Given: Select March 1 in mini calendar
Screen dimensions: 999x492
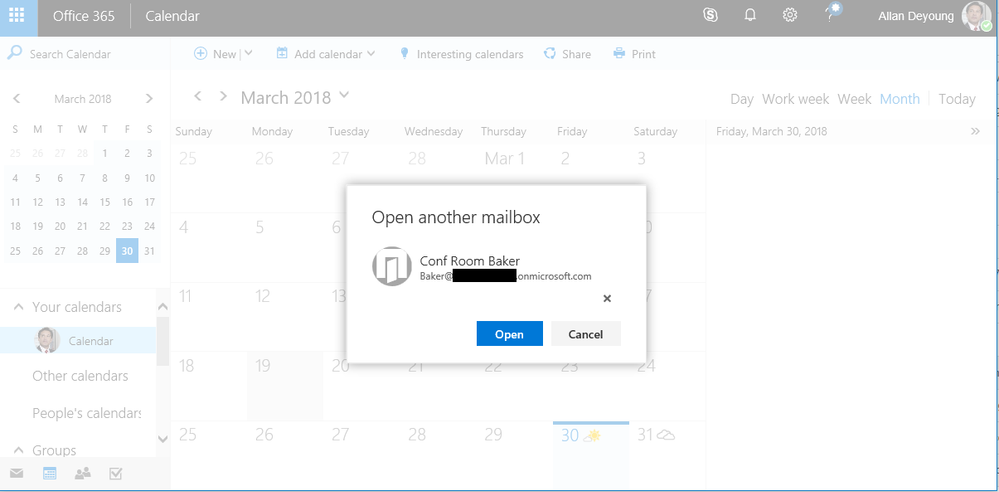Looking at the screenshot, I should click(x=105, y=153).
